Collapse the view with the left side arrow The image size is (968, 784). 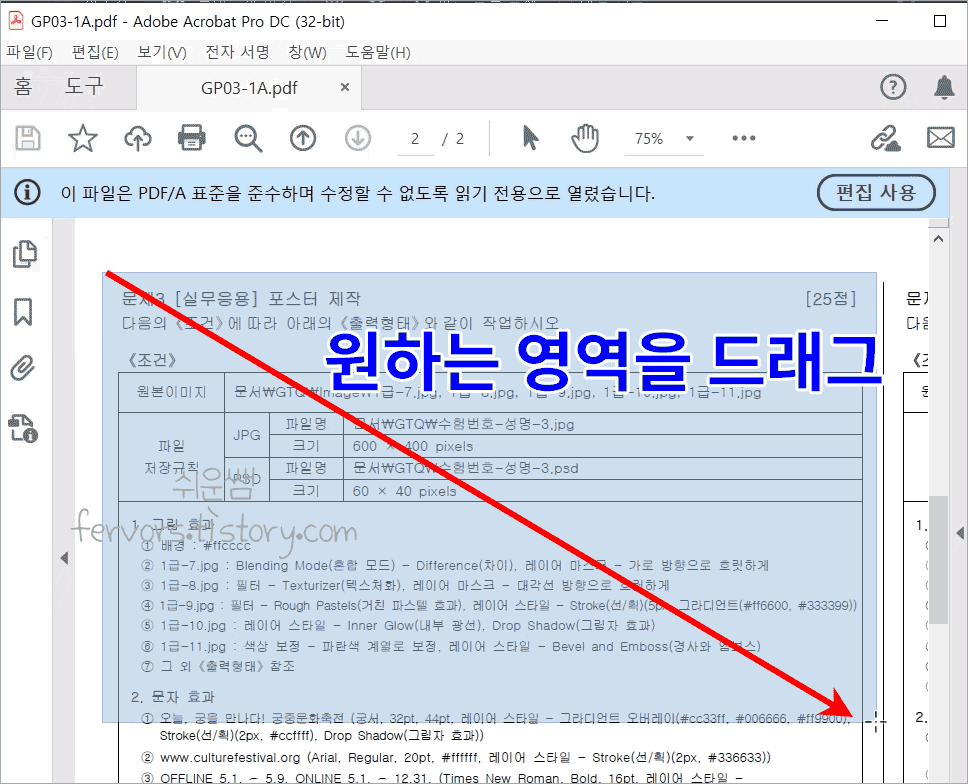[64, 558]
